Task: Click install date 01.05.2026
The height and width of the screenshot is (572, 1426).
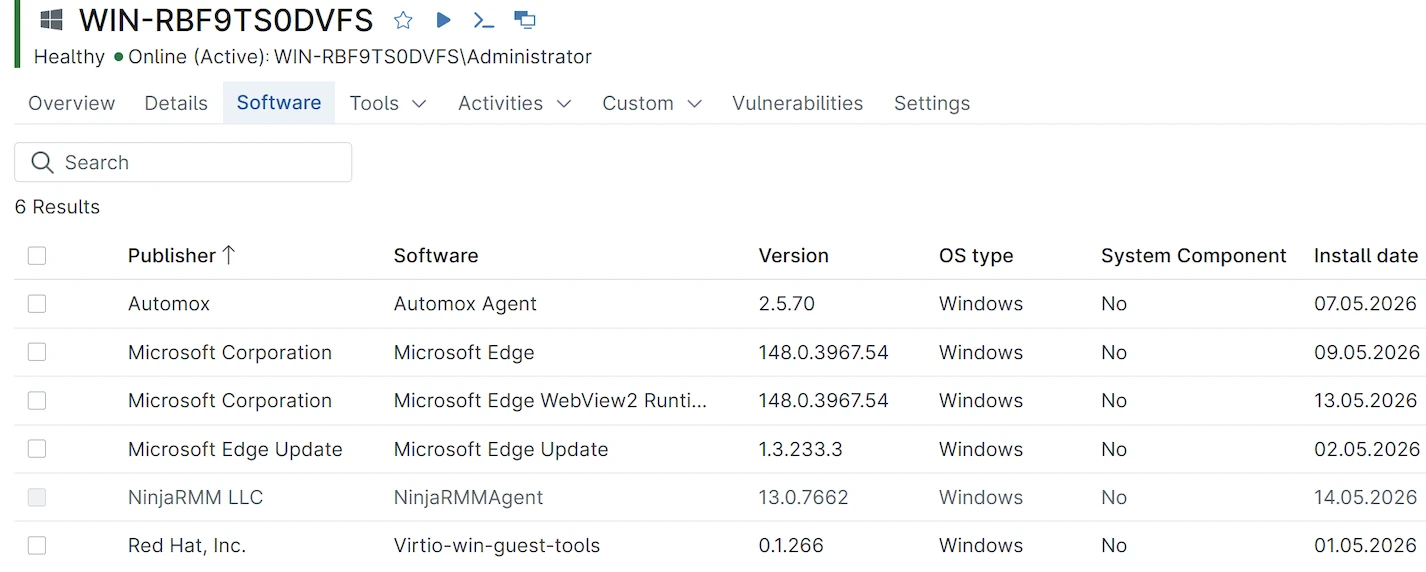Action: click(1366, 545)
